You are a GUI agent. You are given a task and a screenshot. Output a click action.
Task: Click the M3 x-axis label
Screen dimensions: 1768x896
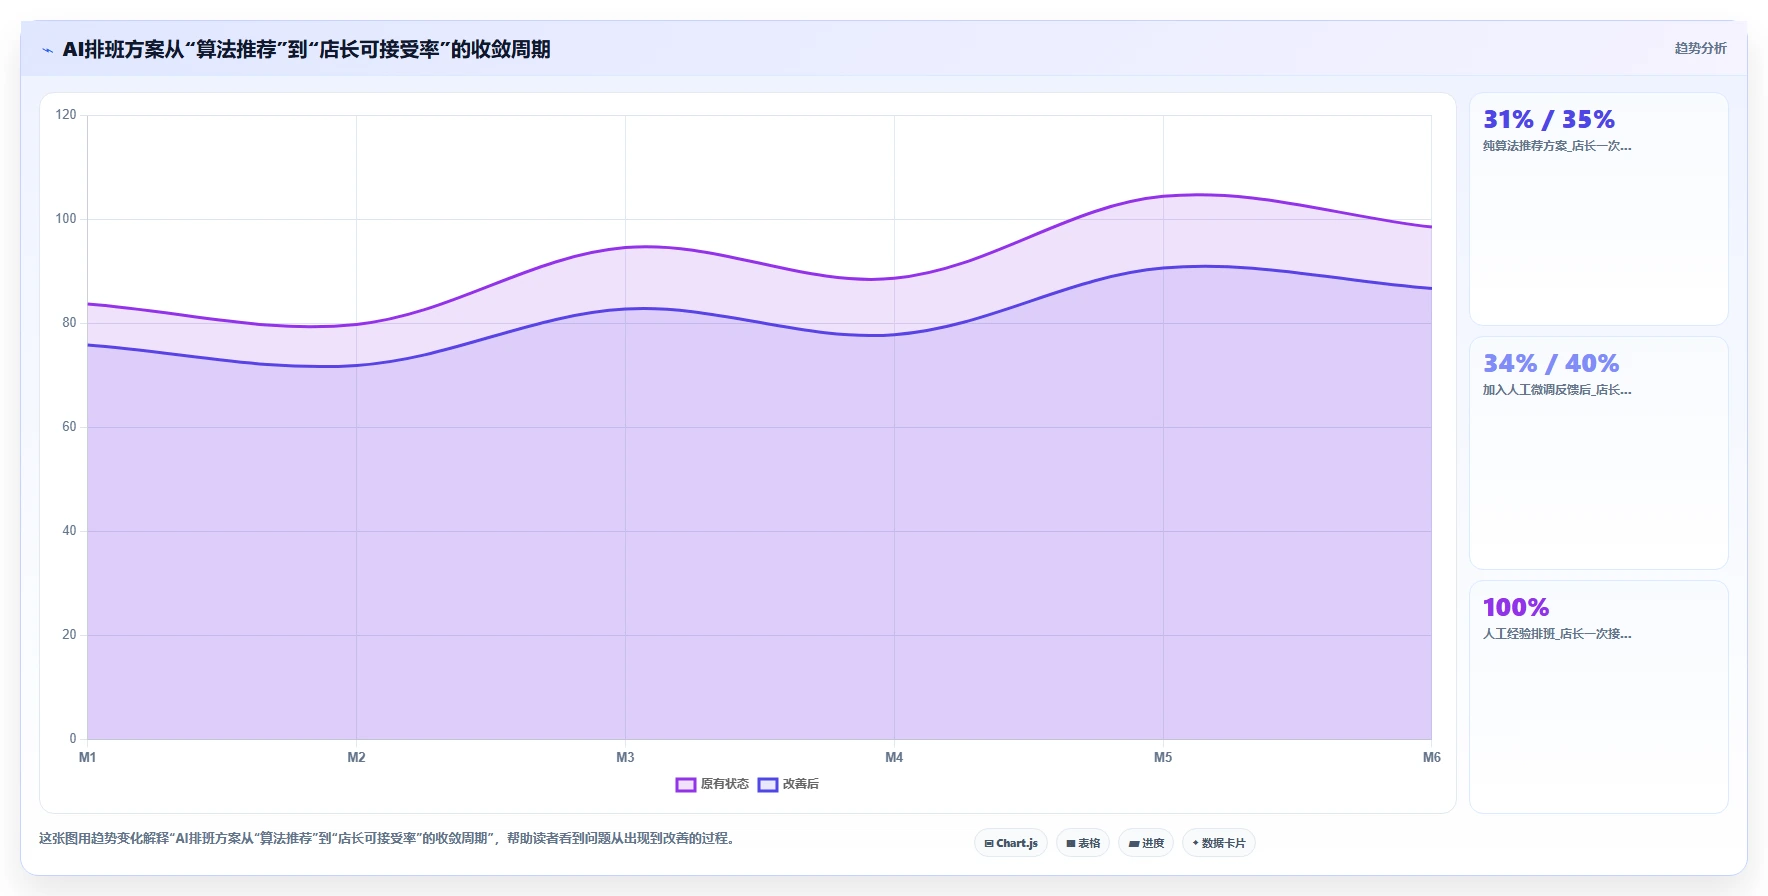coord(625,757)
